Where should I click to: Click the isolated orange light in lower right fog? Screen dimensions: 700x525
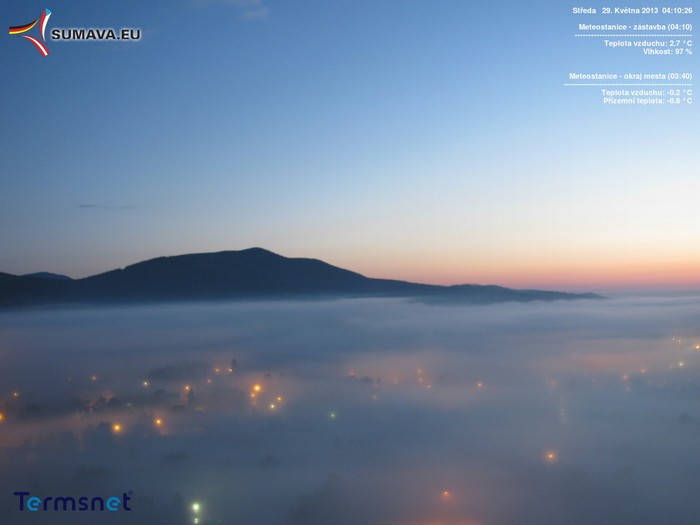pyautogui.click(x=550, y=456)
